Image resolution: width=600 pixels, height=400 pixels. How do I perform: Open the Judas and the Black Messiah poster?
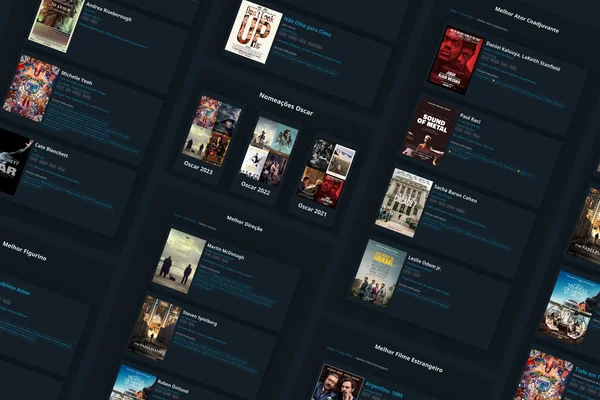456,60
